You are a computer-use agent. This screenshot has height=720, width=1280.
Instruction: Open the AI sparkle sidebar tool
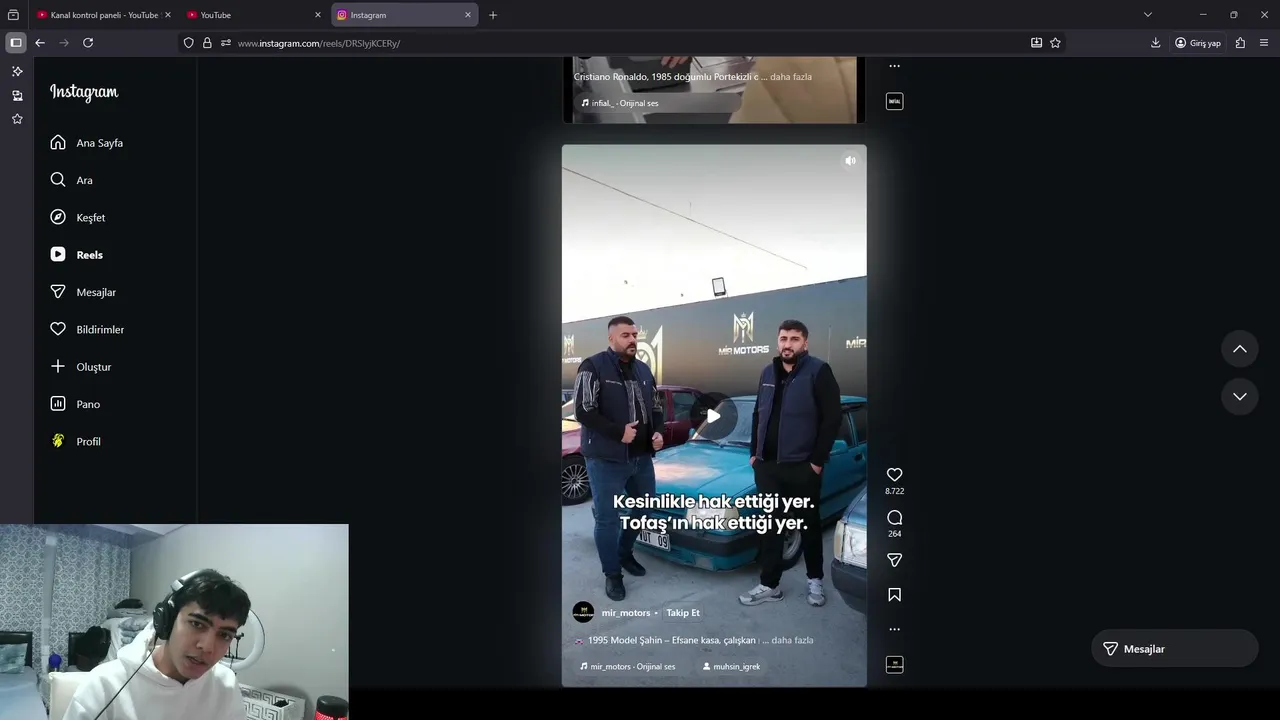point(17,72)
